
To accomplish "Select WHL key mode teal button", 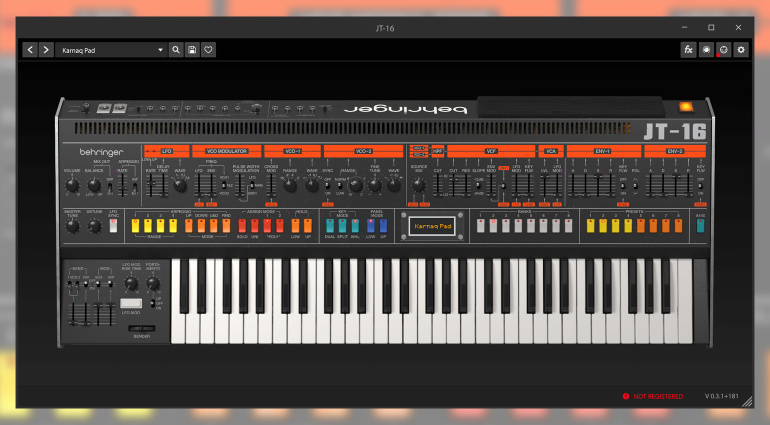I will (x=355, y=226).
